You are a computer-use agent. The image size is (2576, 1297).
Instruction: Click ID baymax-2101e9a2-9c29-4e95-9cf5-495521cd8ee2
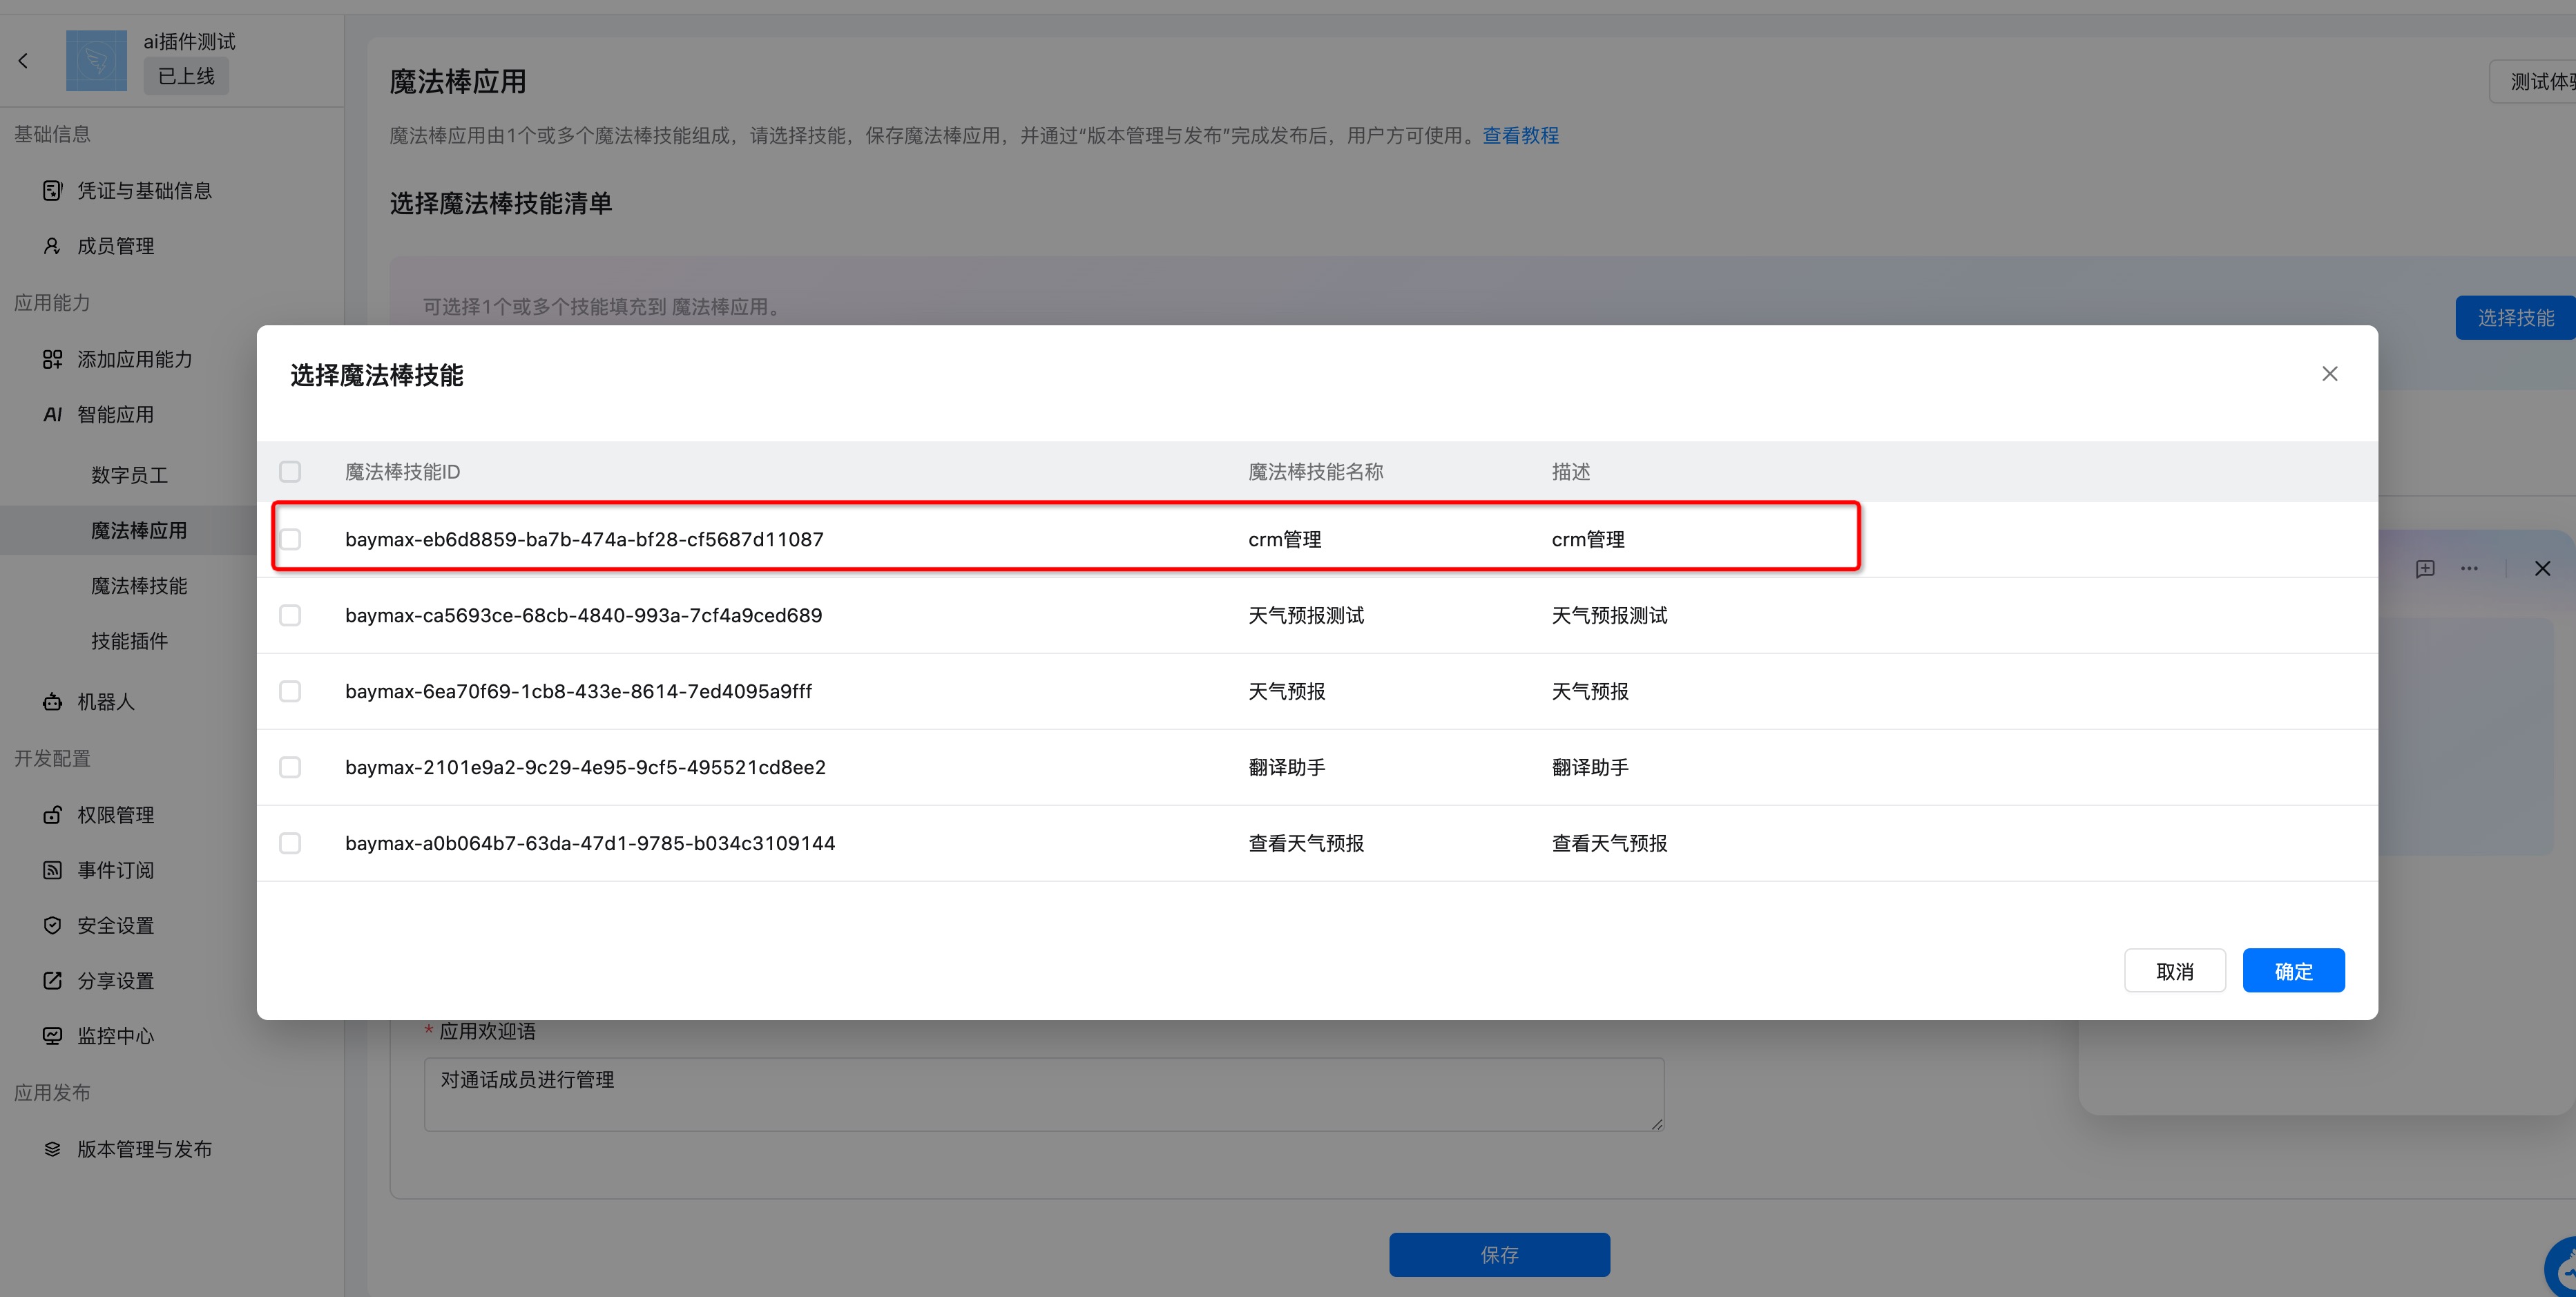click(x=585, y=767)
